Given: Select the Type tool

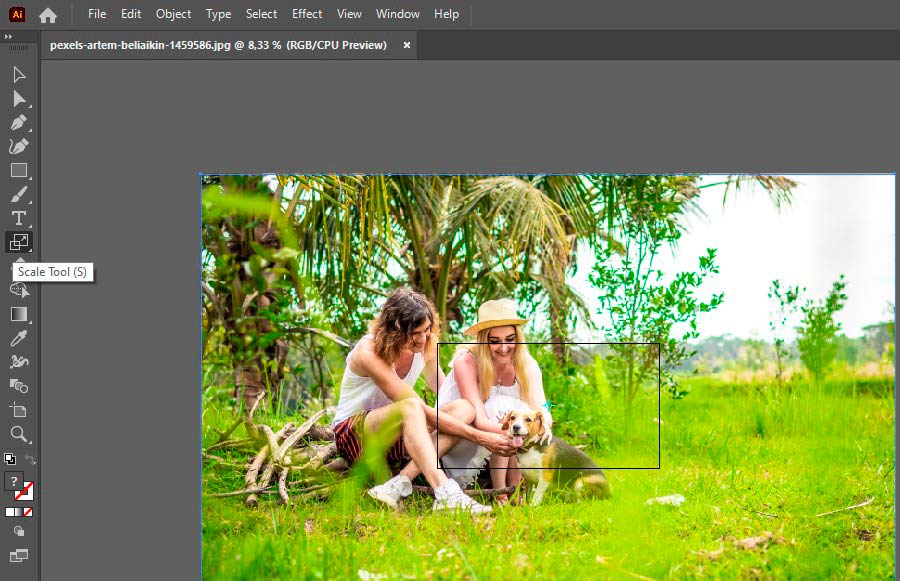Looking at the screenshot, I should pyautogui.click(x=19, y=219).
